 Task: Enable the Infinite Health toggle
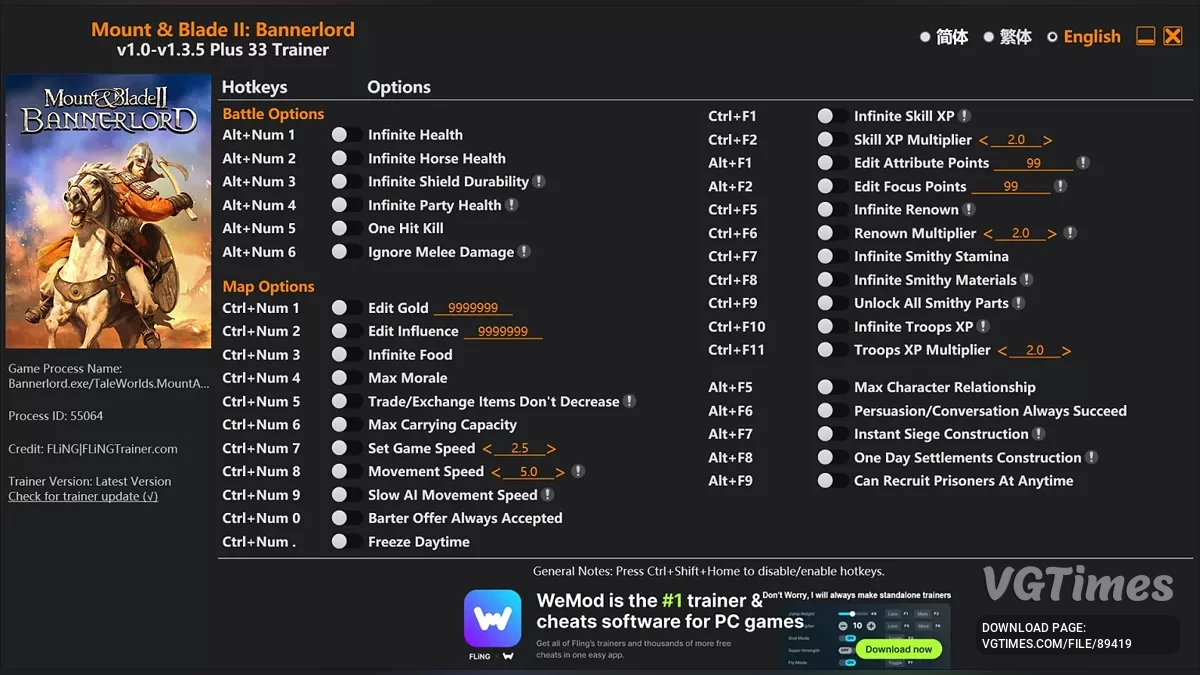347,135
